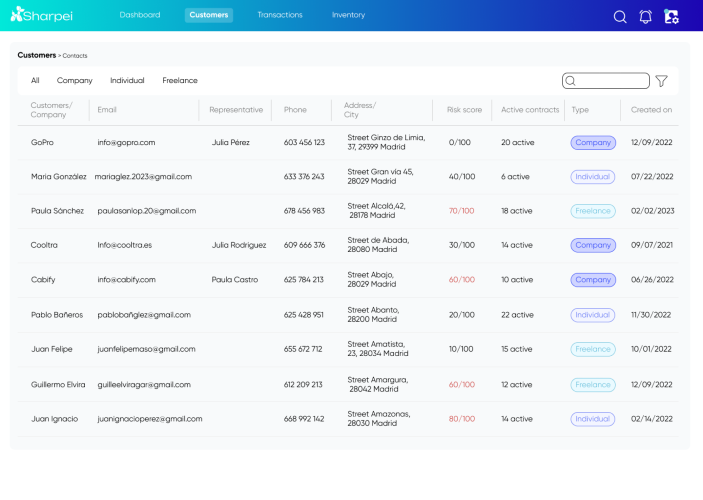Filter contacts by Individual
Screen dimensions: 703x500
tap(127, 80)
